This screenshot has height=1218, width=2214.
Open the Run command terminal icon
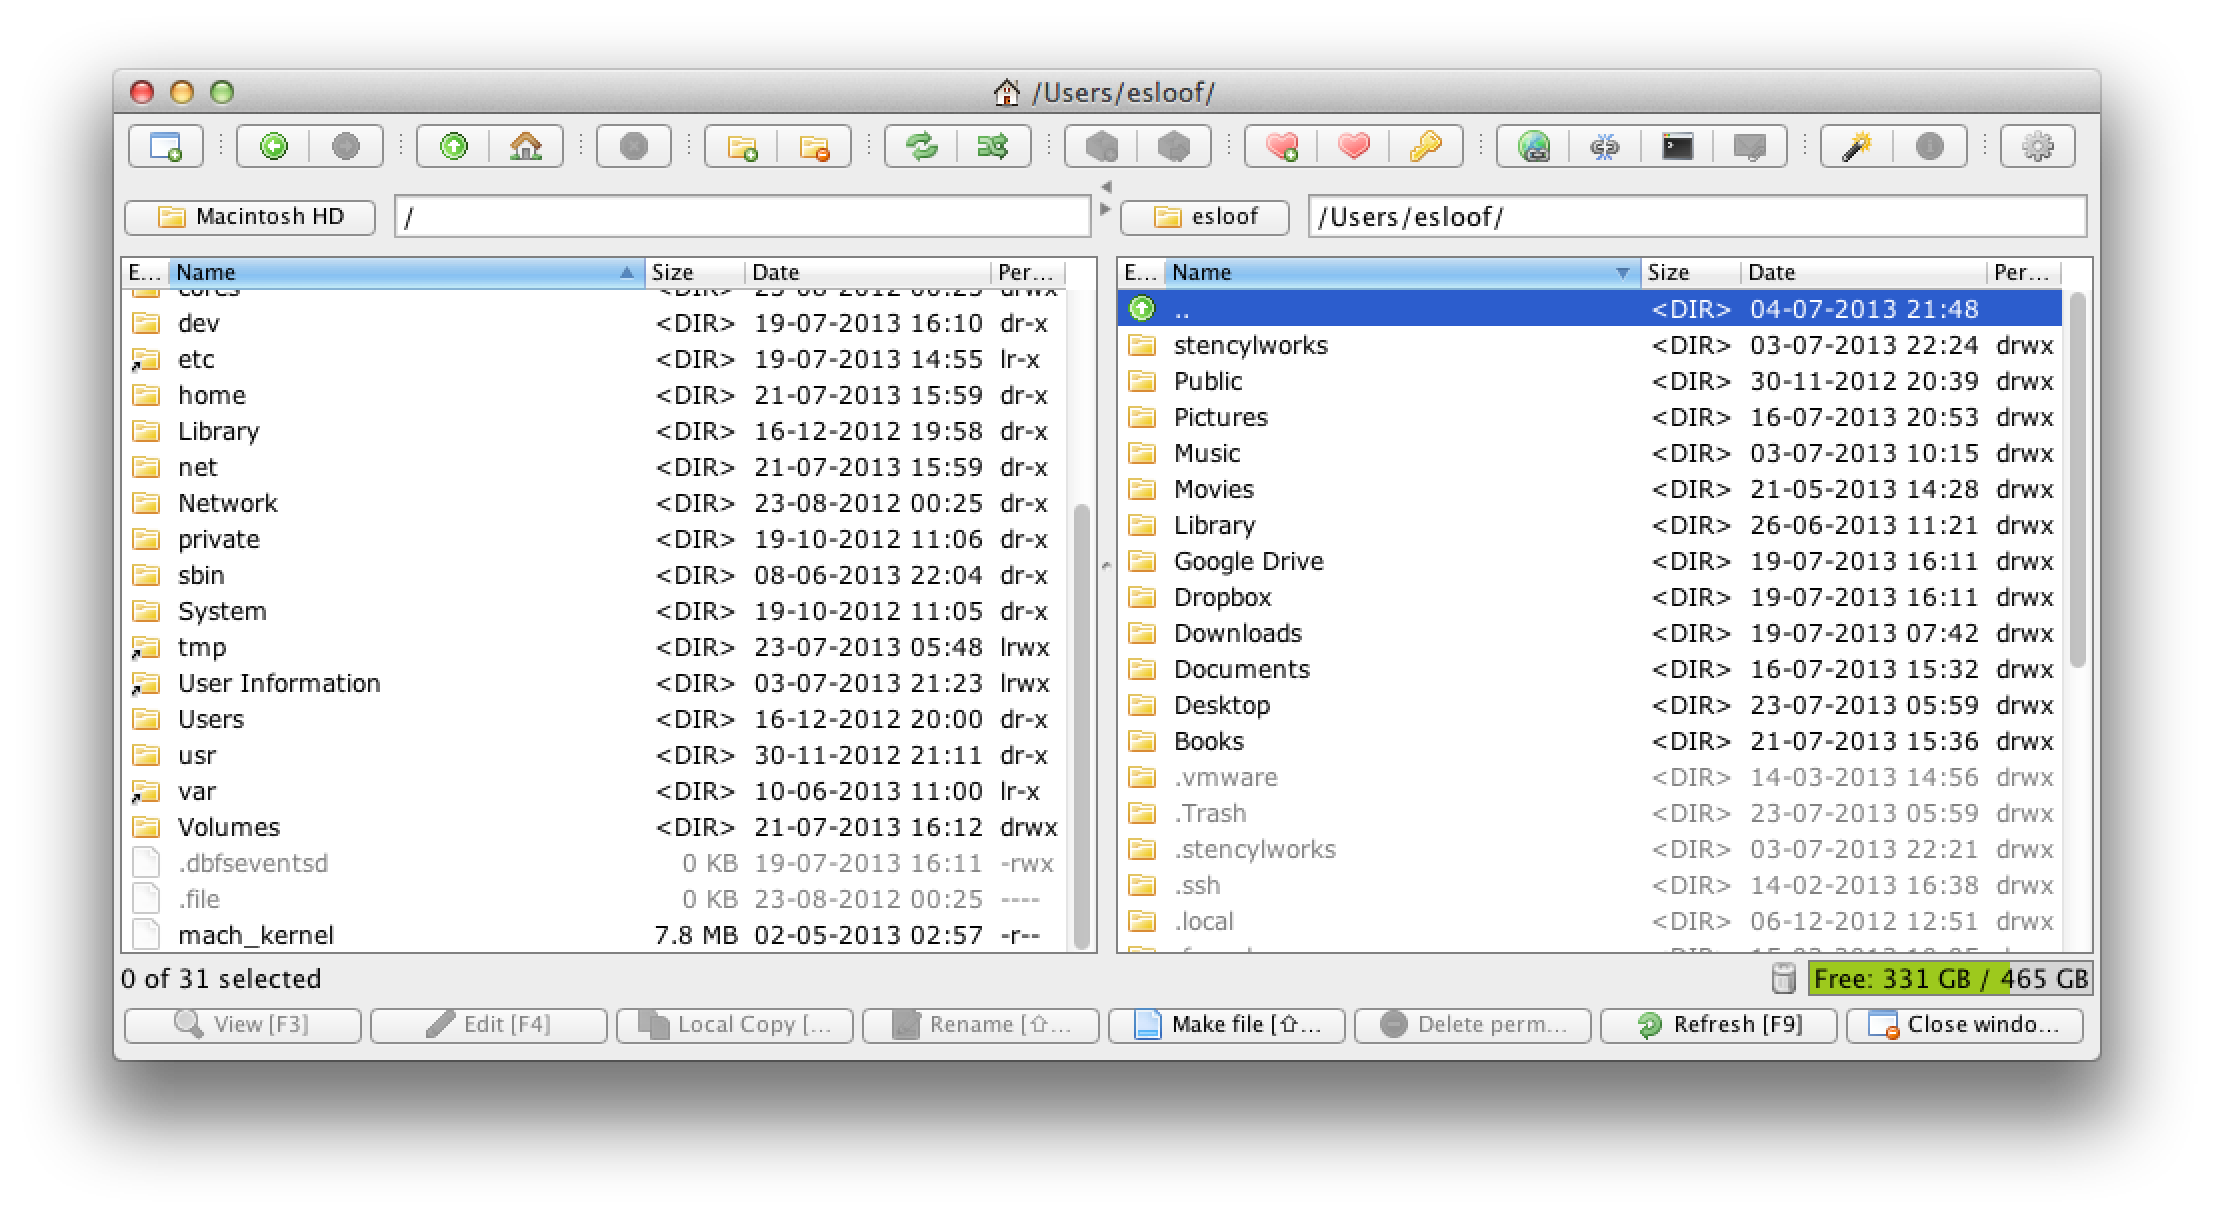(1678, 147)
